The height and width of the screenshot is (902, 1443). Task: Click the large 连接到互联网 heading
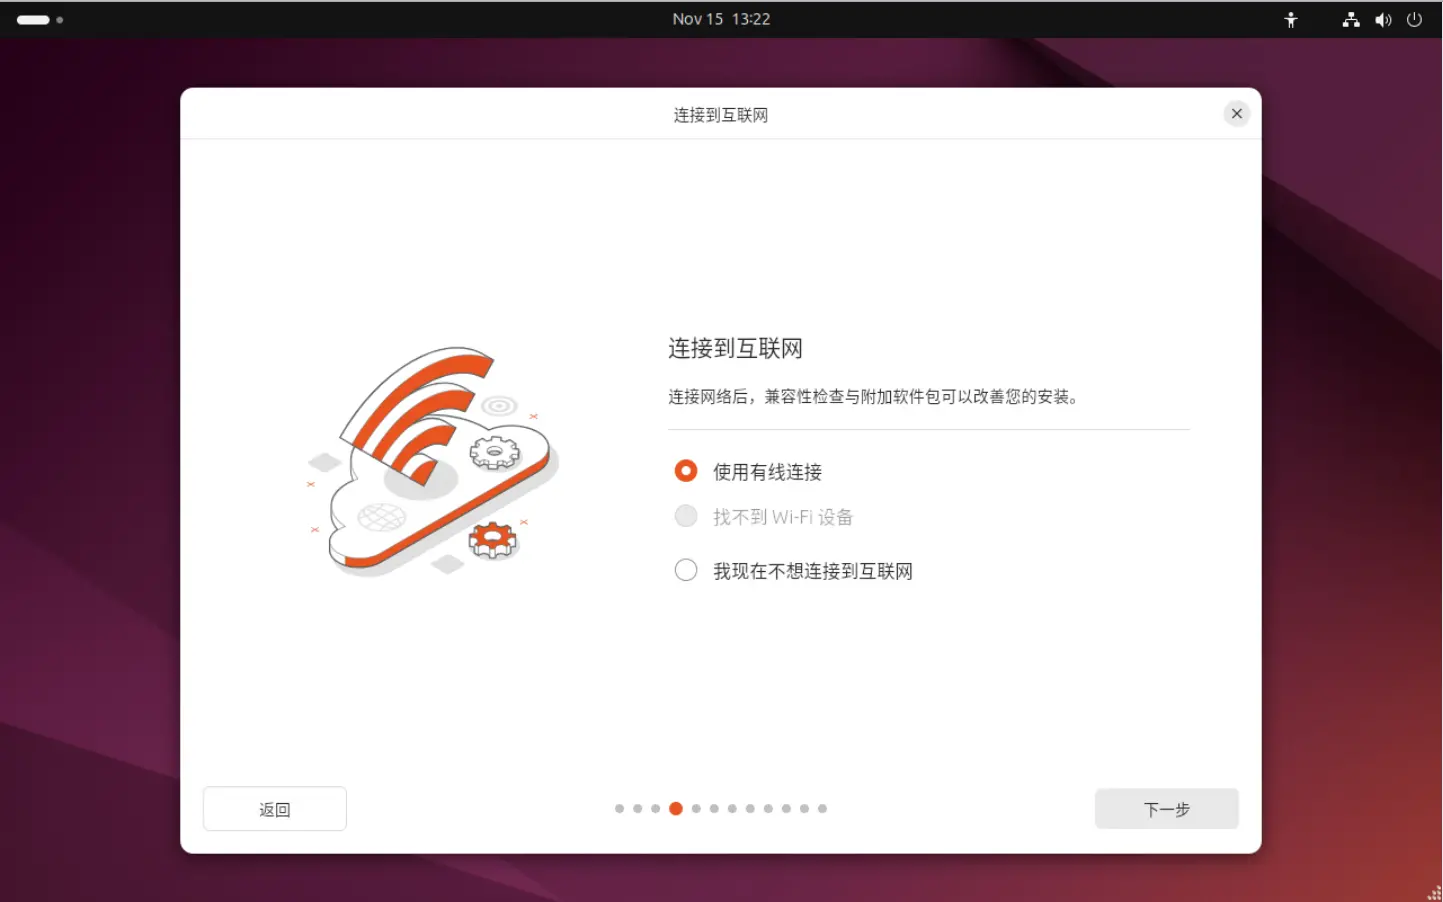[x=735, y=348]
